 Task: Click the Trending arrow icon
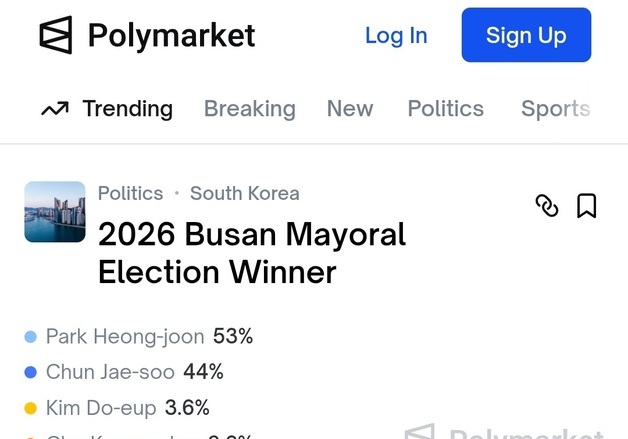point(55,109)
